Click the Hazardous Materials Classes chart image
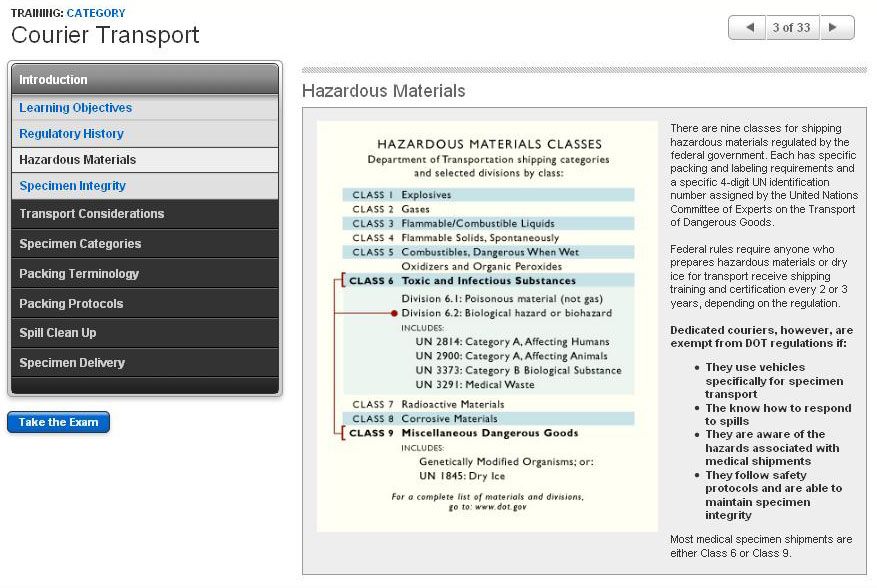 [x=487, y=327]
